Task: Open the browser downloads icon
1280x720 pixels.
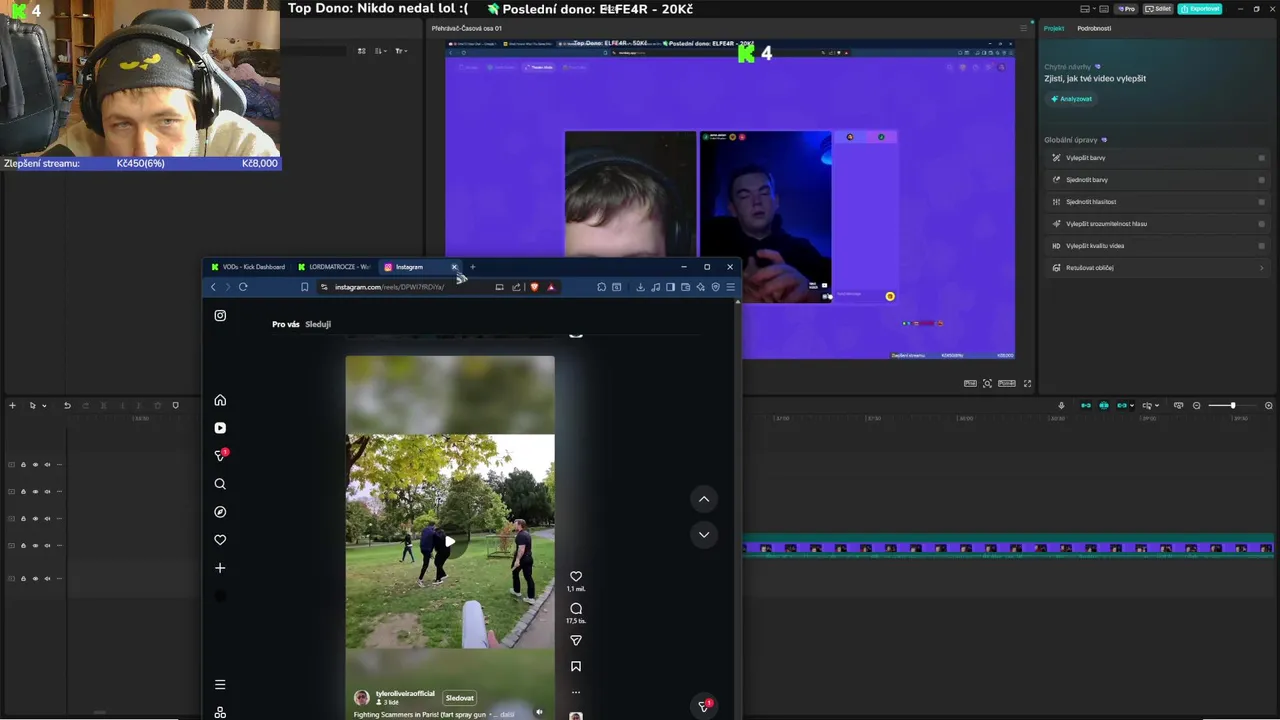Action: (x=640, y=287)
